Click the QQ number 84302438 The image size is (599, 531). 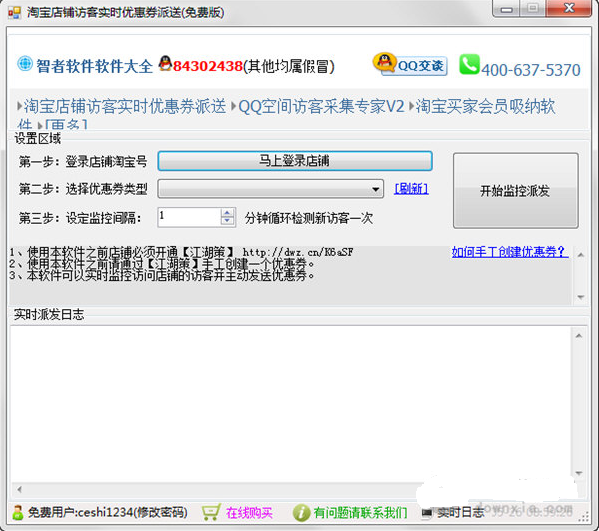208,66
